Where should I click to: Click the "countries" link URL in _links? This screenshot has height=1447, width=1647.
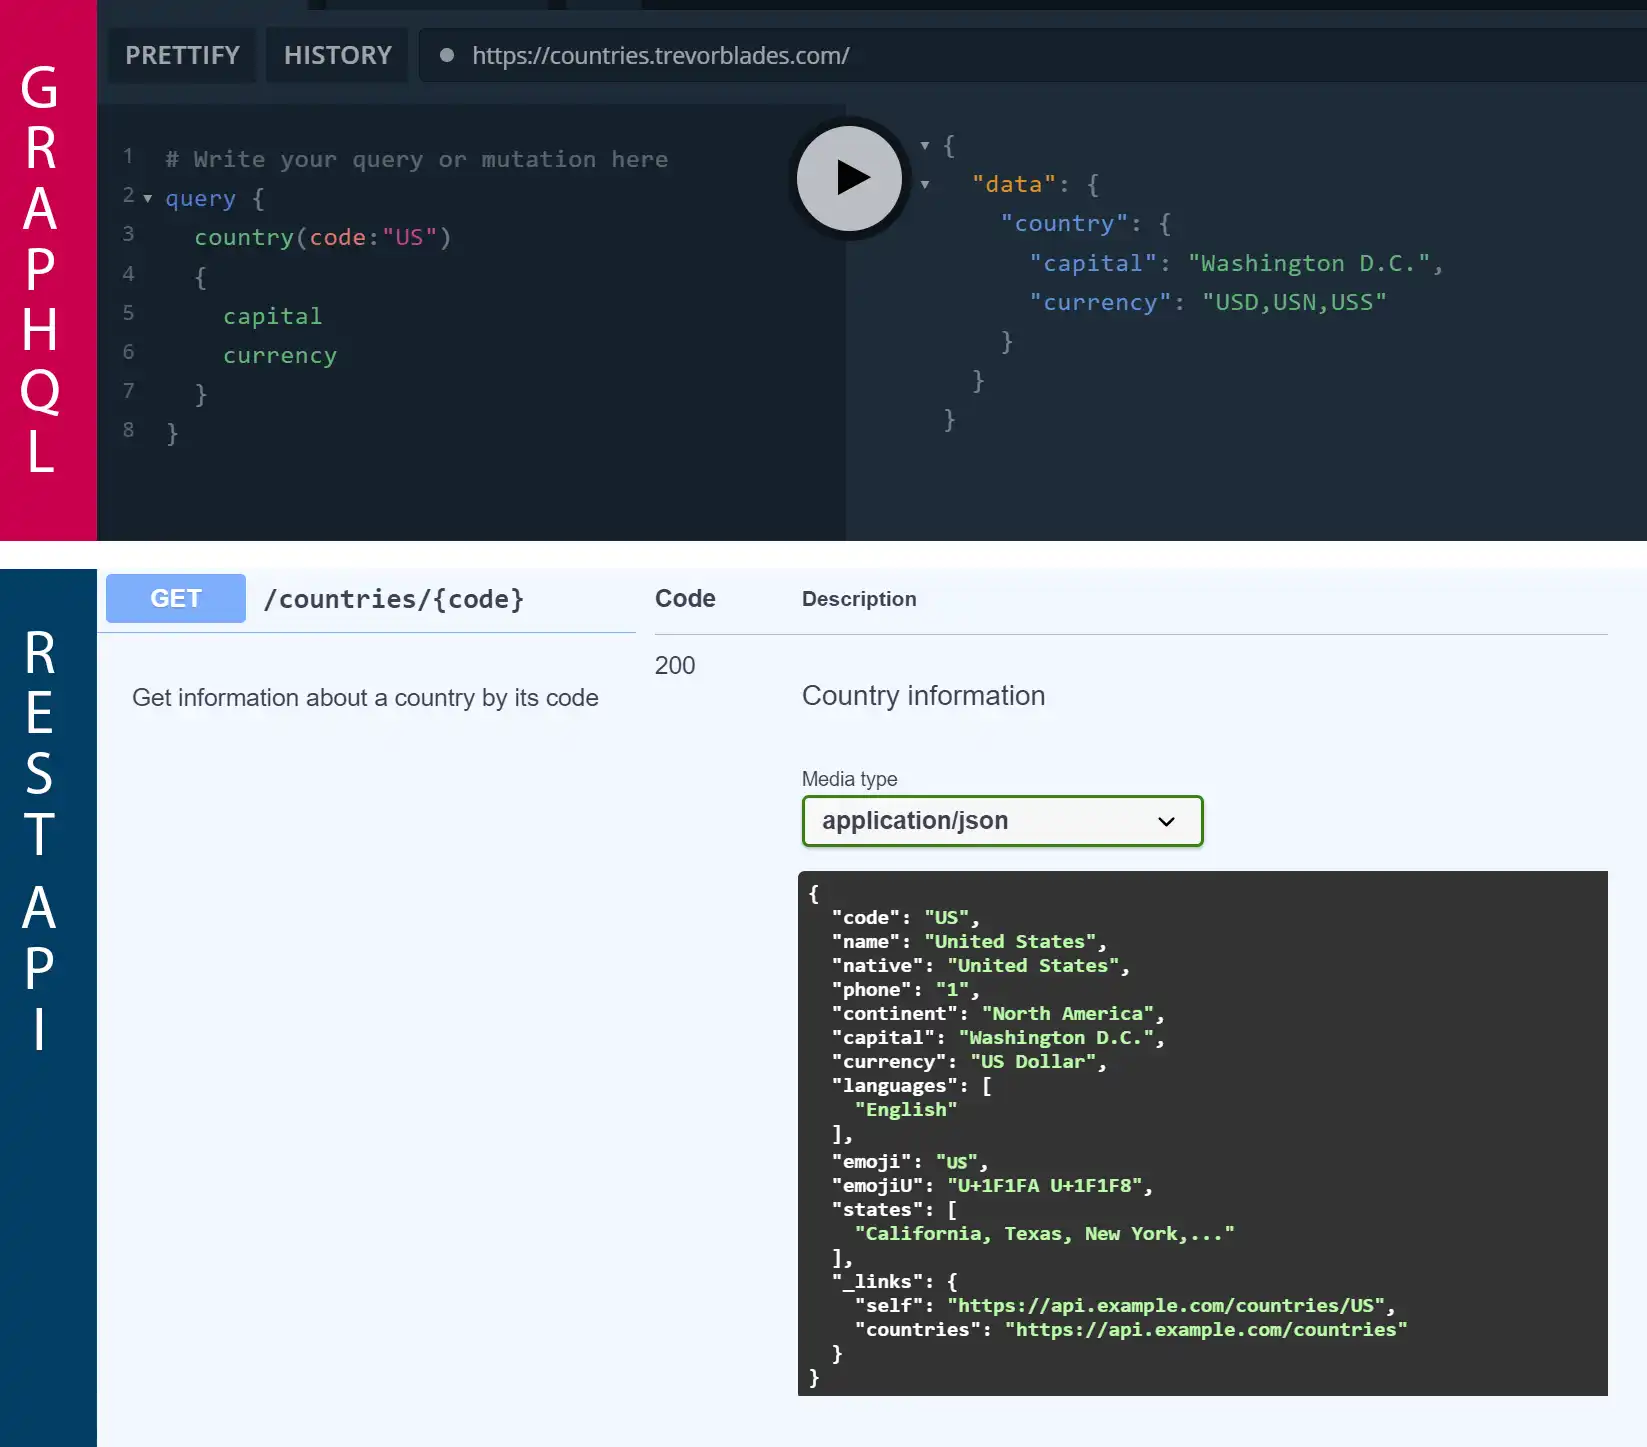pyautogui.click(x=1206, y=1330)
